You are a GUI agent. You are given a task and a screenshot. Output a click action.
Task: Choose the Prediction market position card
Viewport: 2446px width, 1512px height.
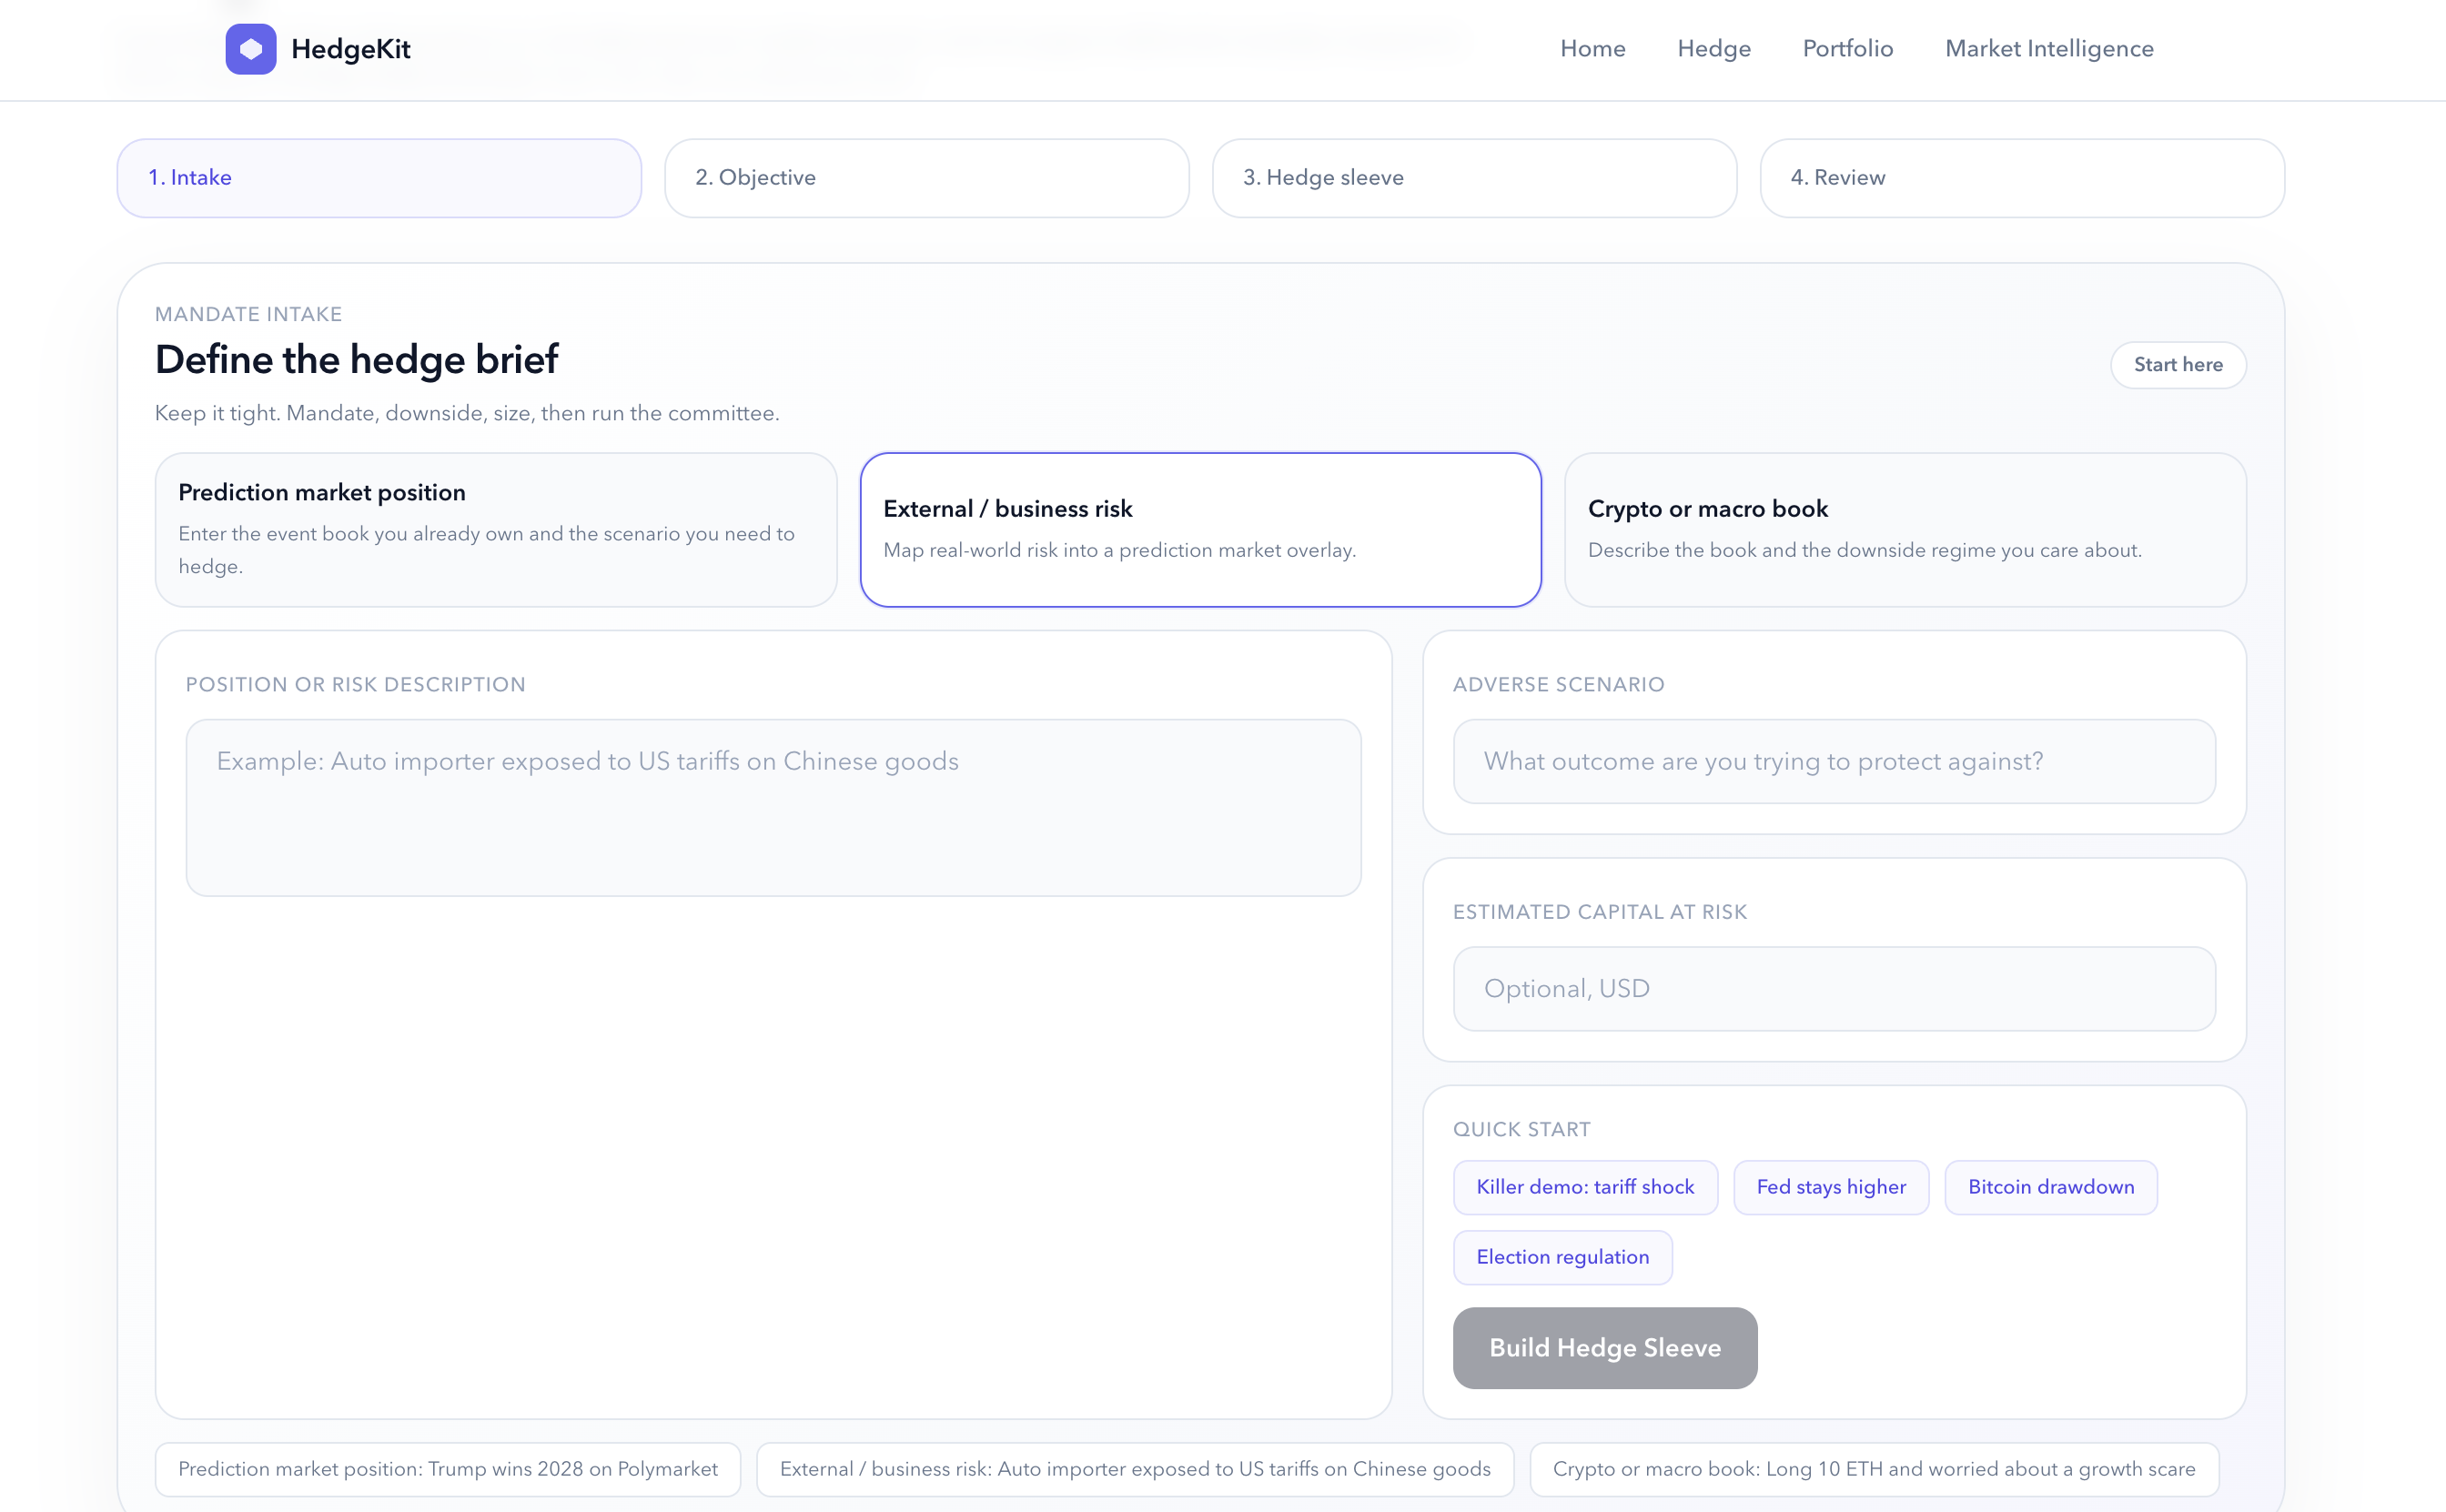pos(495,529)
